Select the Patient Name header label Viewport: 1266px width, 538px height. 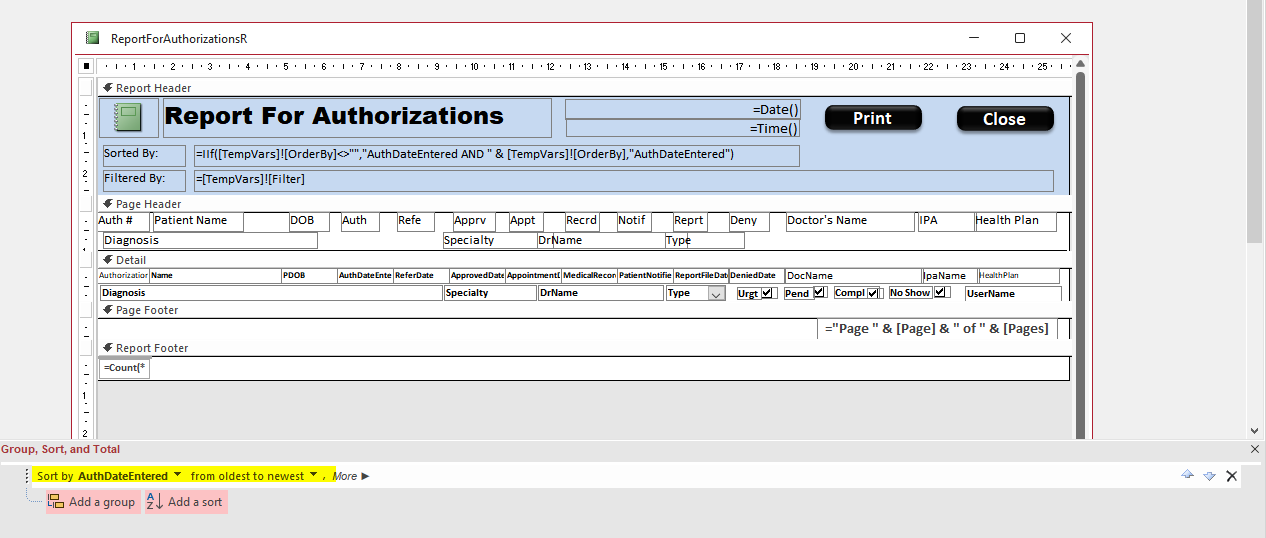point(196,221)
